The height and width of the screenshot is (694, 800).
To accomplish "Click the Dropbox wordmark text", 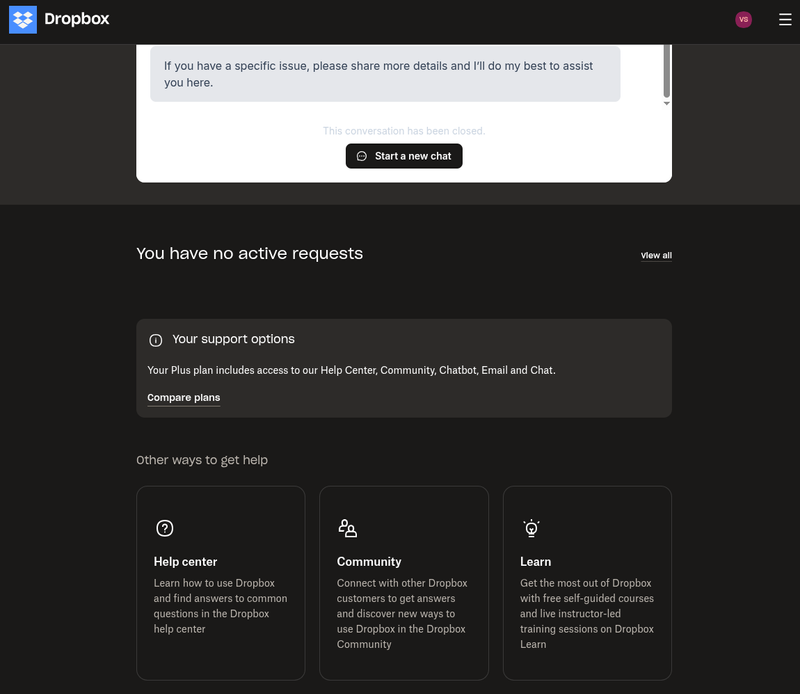I will [x=77, y=19].
